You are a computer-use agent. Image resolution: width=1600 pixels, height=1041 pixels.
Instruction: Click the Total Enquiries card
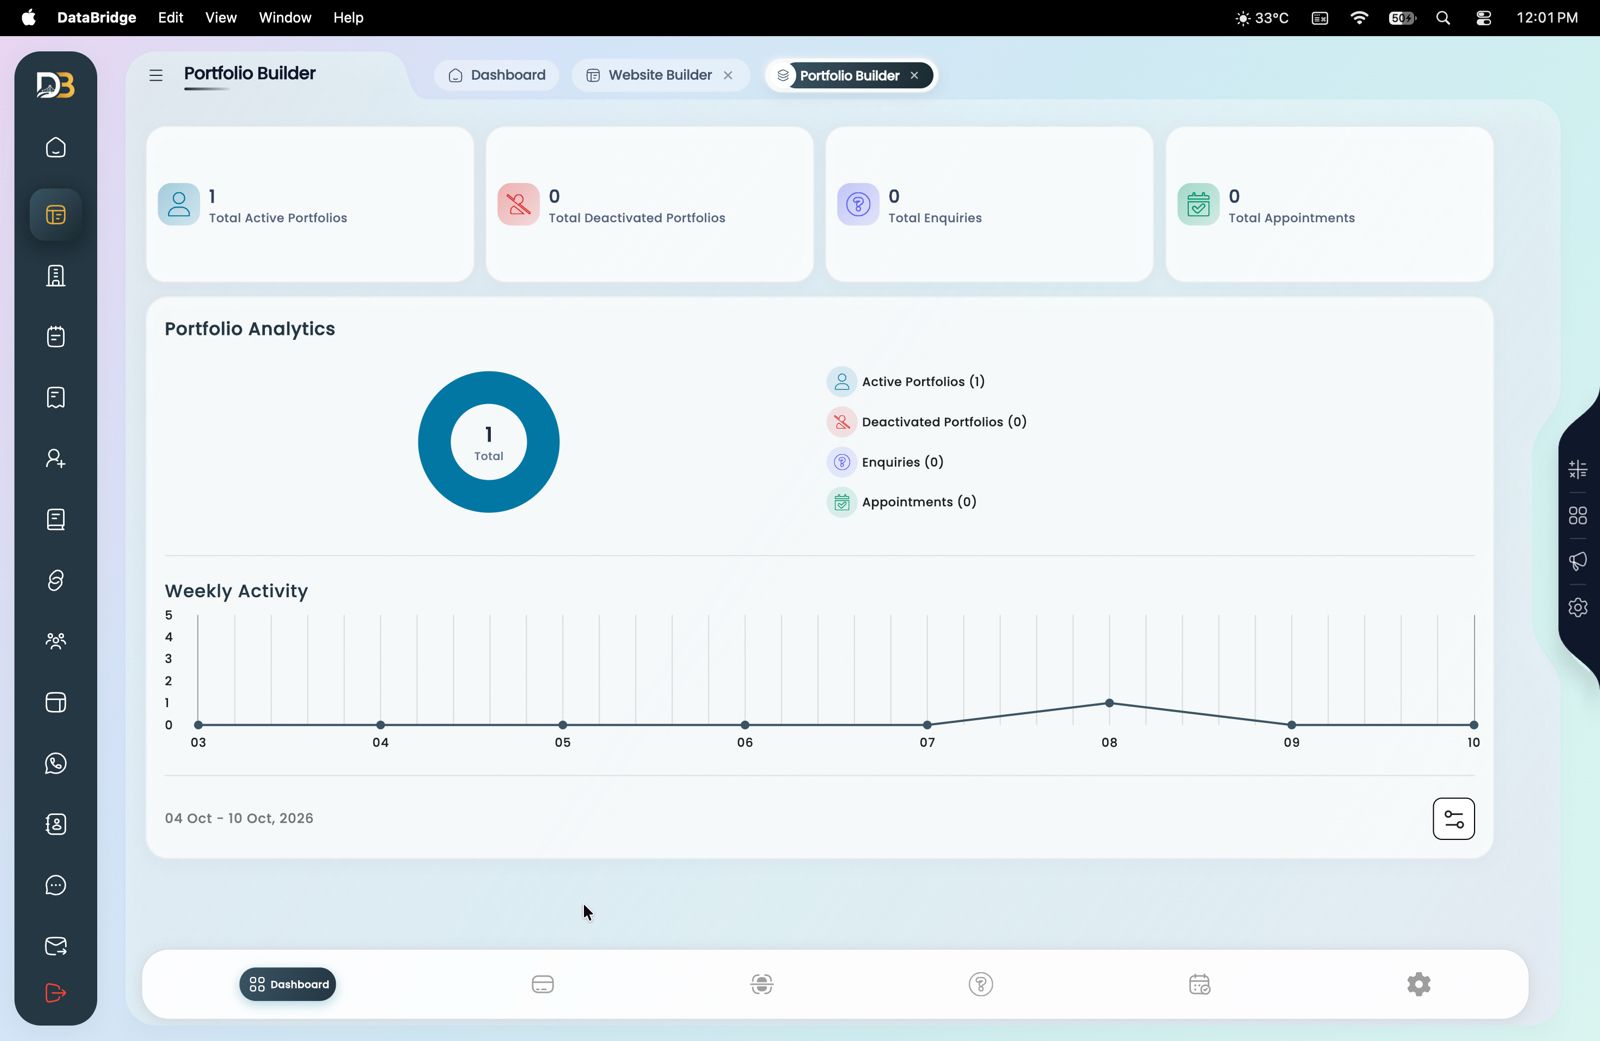990,204
